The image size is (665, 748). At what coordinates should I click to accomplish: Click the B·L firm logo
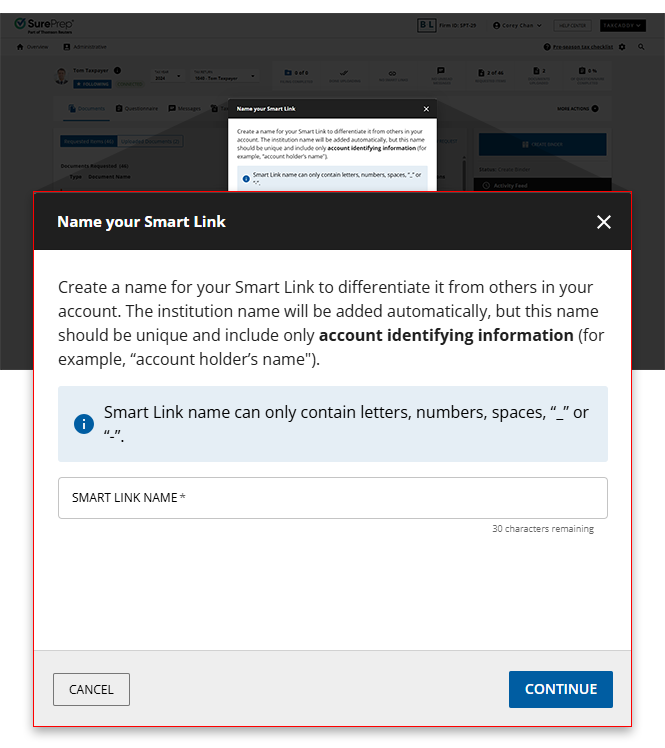426,25
